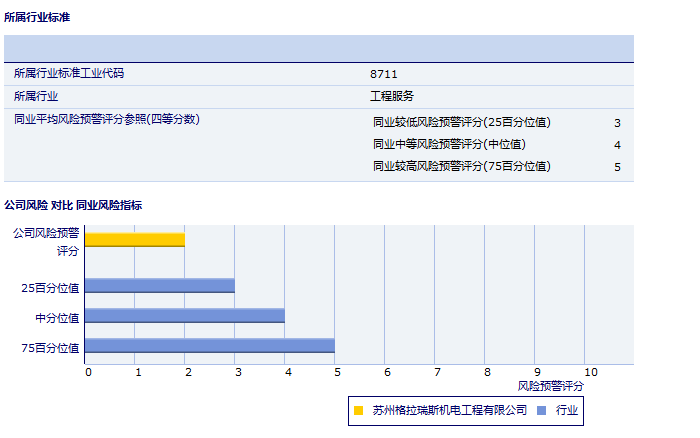Click the 同业较高风险预警评分(75百分位值) text
Image resolution: width=700 pixels, height=438 pixels.
[x=461, y=166]
